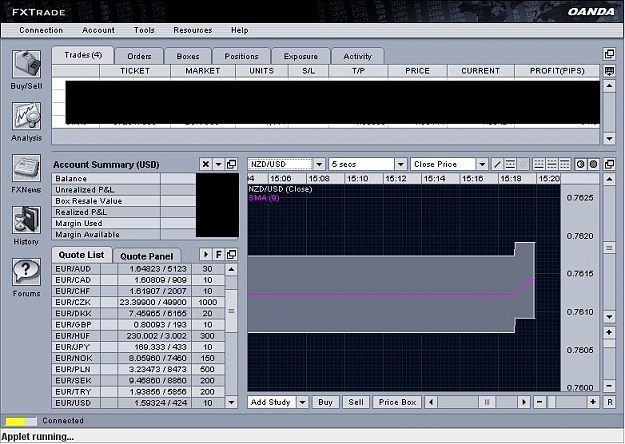Click the half-filled circle chart icon
The width and height of the screenshot is (625, 444).
pyautogui.click(x=581, y=164)
